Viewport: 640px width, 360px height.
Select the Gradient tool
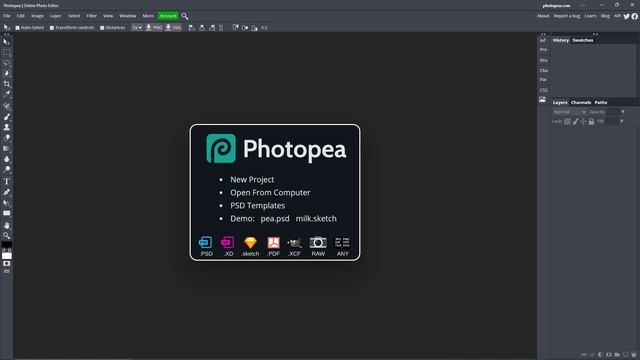(7, 149)
